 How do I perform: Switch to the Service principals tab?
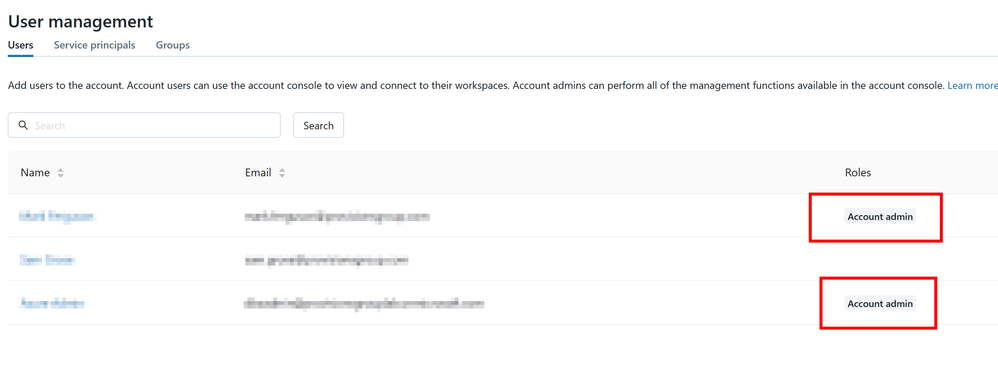click(94, 45)
